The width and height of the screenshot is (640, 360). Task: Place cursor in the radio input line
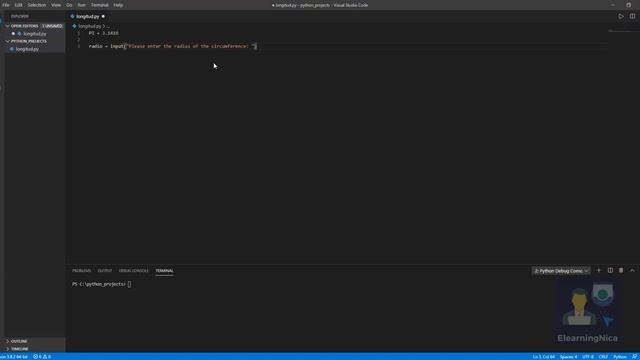click(173, 46)
